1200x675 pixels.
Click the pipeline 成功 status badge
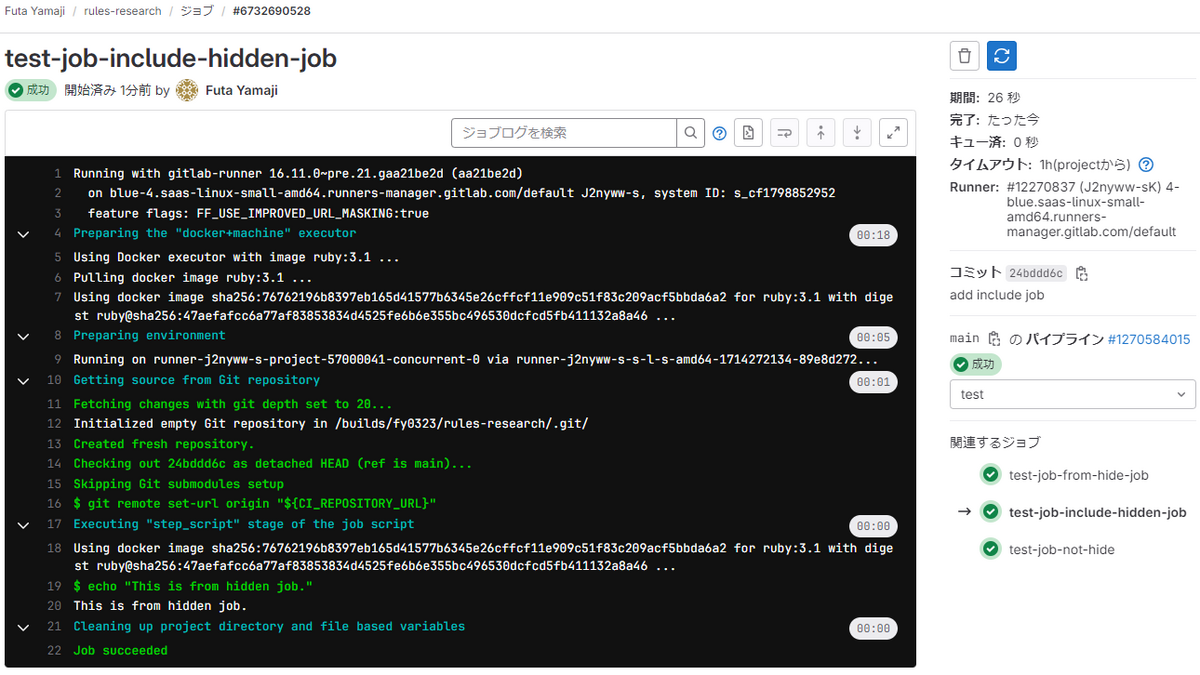pos(975,364)
